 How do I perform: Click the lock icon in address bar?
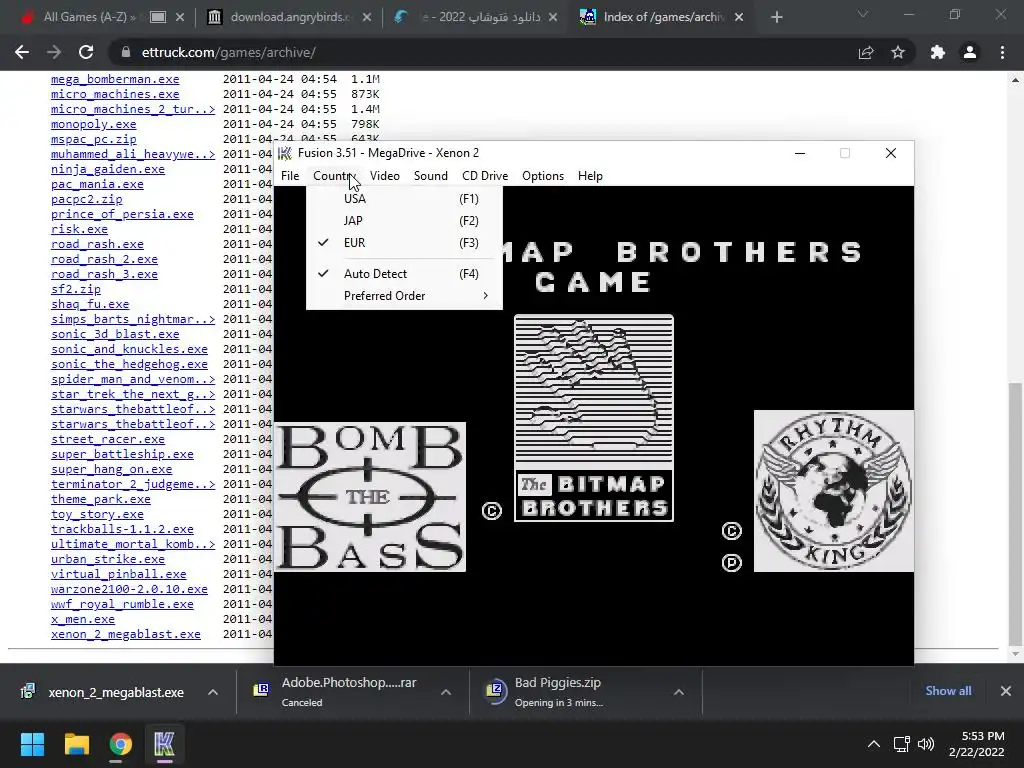126,52
